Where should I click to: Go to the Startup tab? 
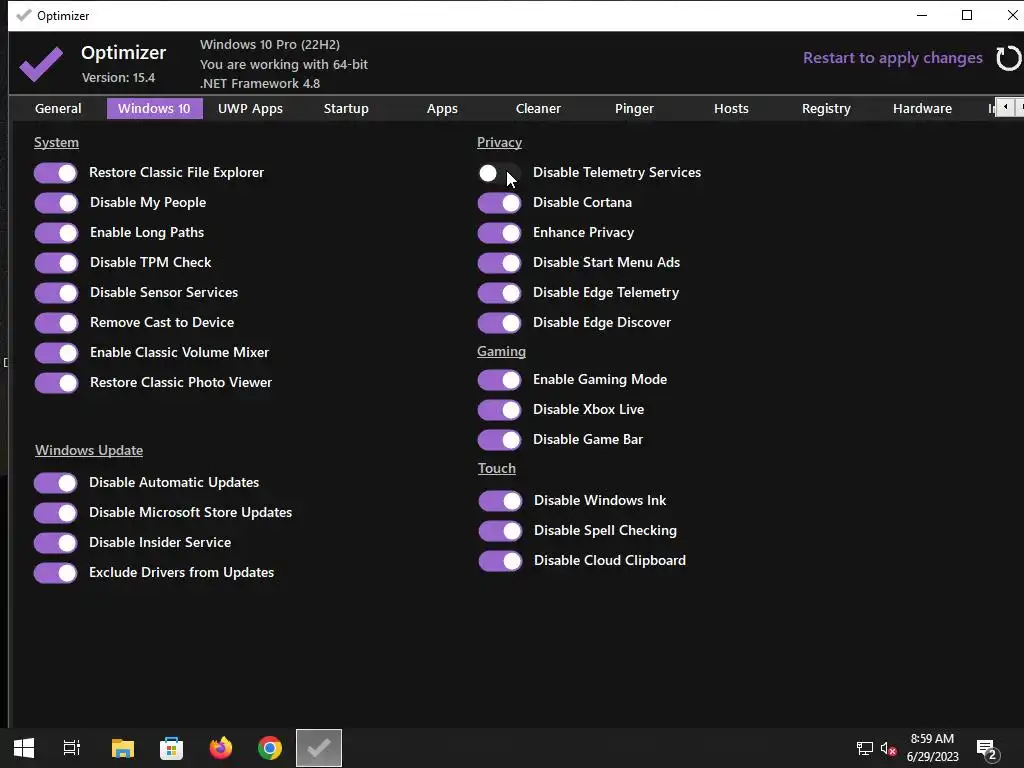(346, 108)
